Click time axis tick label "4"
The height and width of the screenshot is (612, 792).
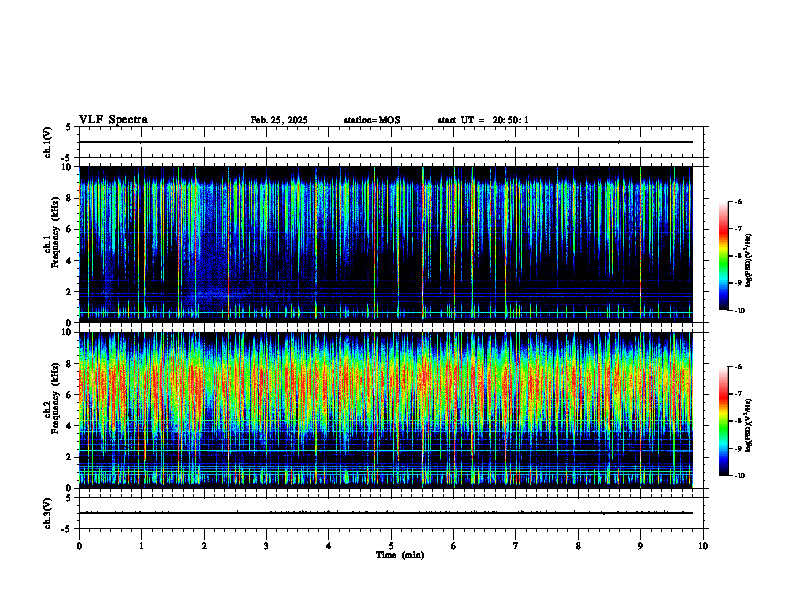pyautogui.click(x=329, y=546)
